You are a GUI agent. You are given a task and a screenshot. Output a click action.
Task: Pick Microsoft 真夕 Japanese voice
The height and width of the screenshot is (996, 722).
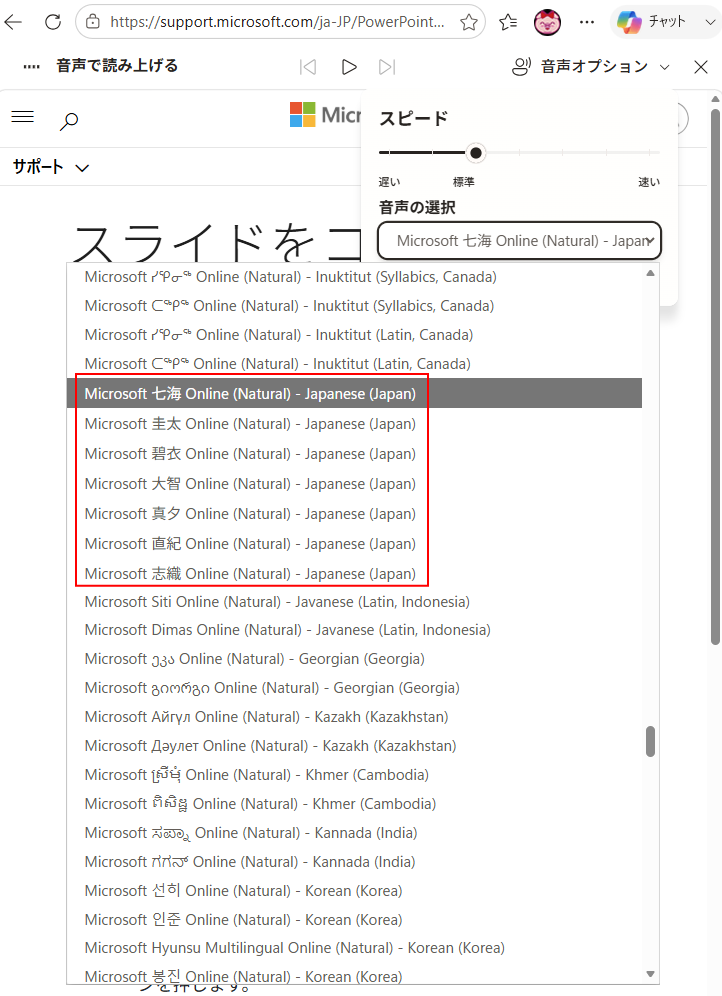(354, 513)
